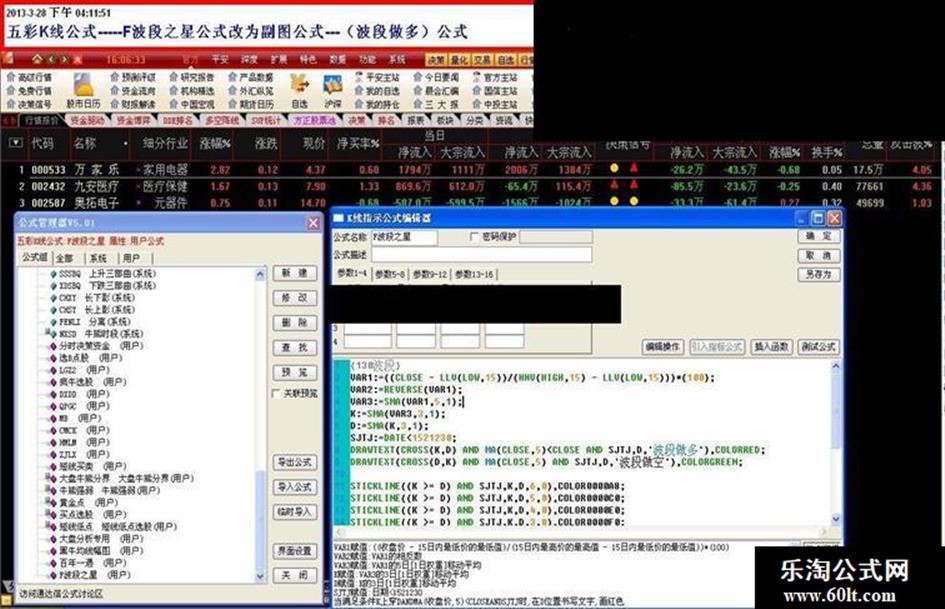Open the 股市日历 calendar icon
The height and width of the screenshot is (609, 945).
[83, 91]
